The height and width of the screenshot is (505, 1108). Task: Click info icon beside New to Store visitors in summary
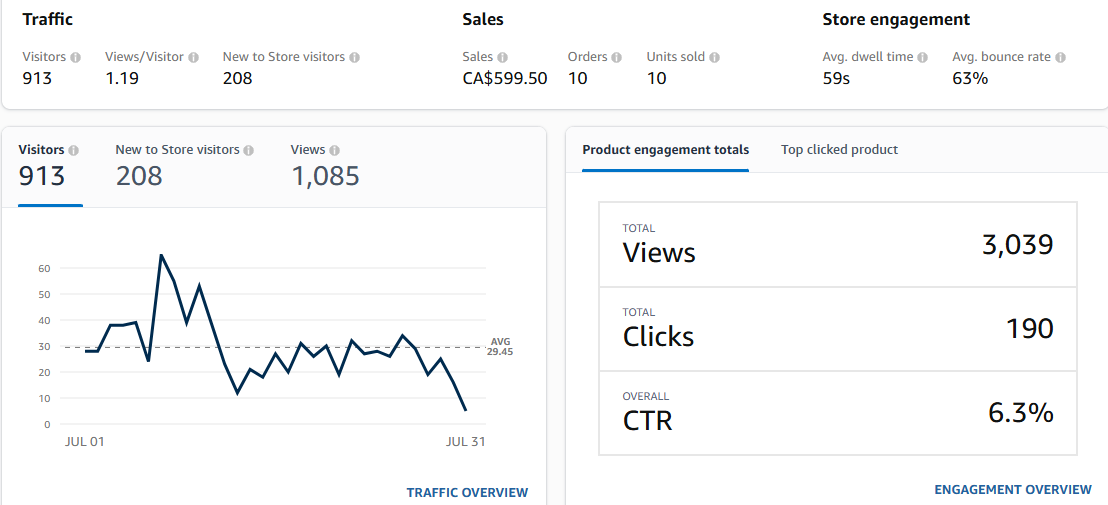click(x=355, y=58)
